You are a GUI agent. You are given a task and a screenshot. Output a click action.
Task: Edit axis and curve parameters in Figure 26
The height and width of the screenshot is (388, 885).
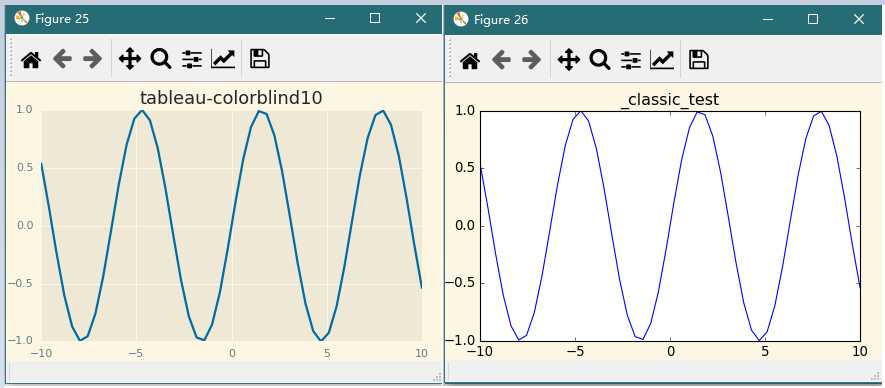(662, 59)
